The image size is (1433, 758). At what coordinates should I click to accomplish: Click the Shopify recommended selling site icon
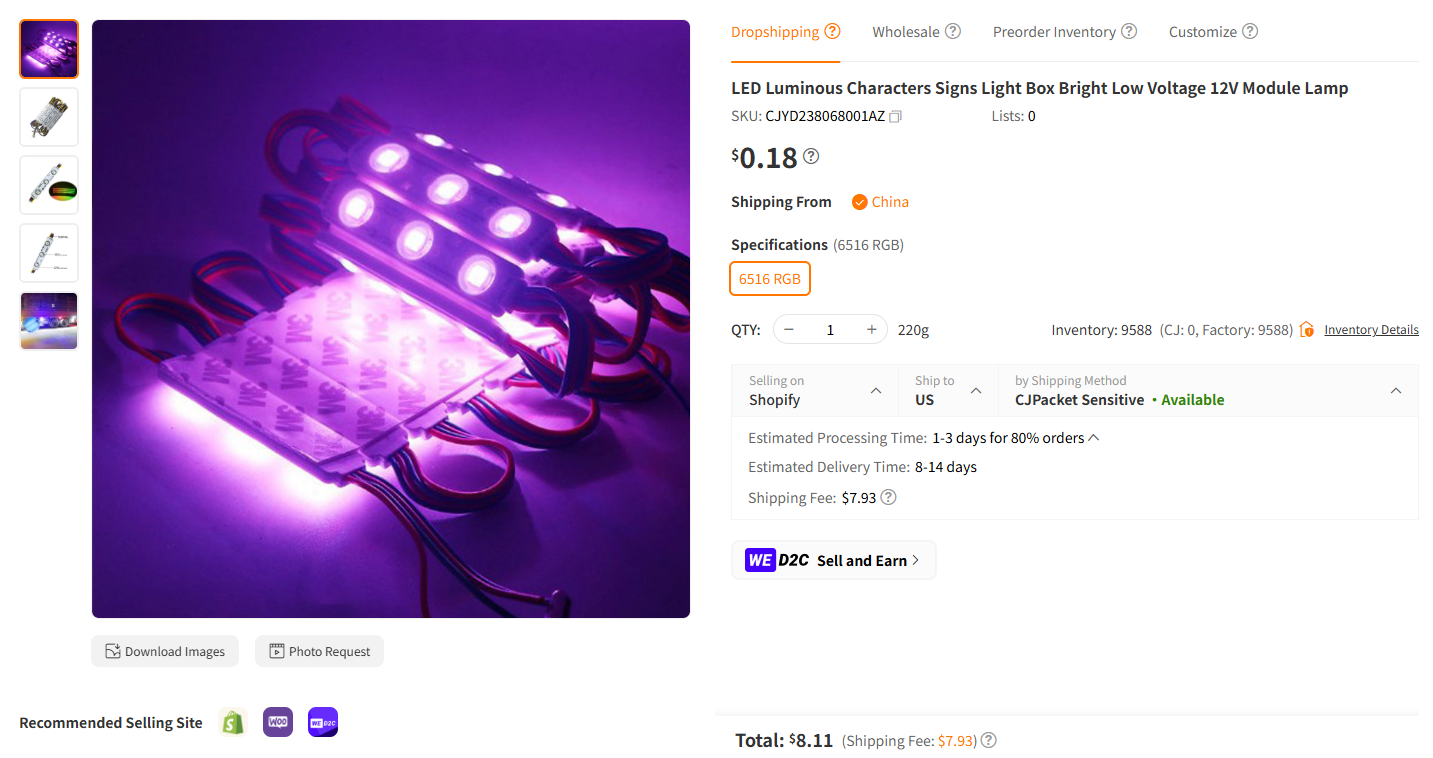click(x=233, y=722)
